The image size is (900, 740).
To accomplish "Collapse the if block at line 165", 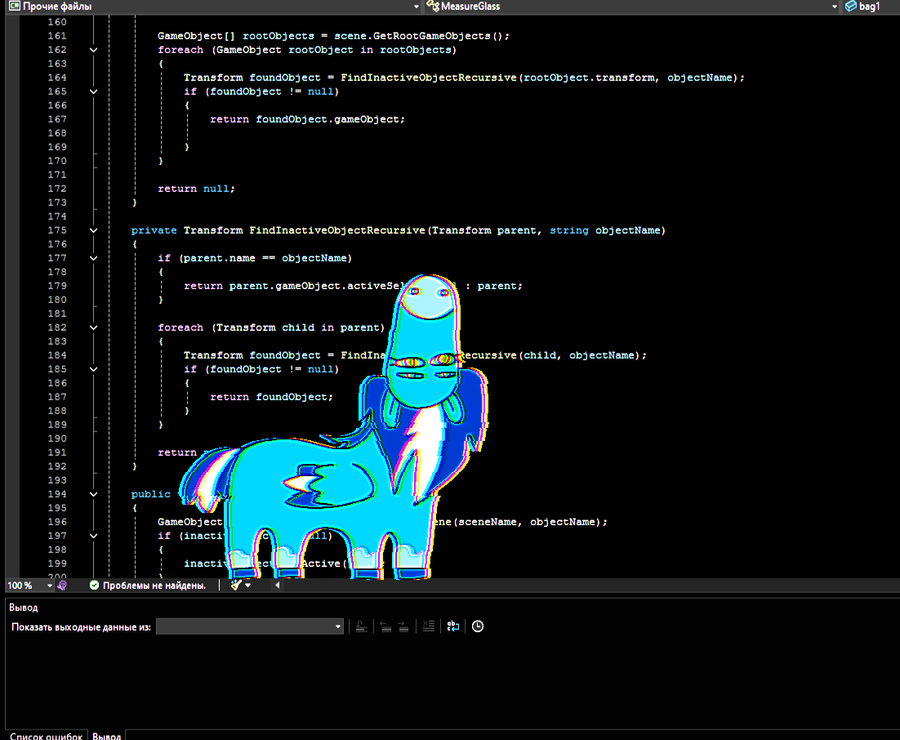I will coord(94,92).
